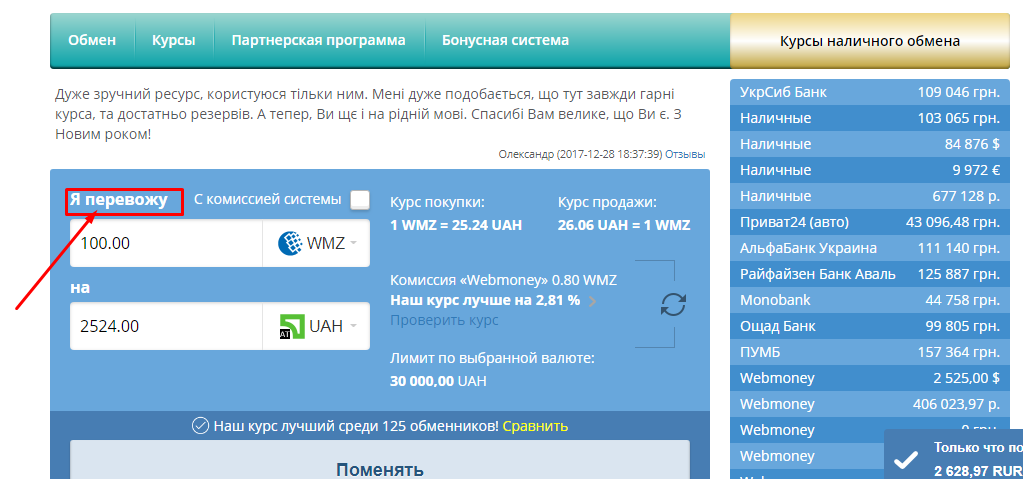The height and width of the screenshot is (479, 1023).
Task: Click the received amount field 2524.00
Action: click(166, 326)
